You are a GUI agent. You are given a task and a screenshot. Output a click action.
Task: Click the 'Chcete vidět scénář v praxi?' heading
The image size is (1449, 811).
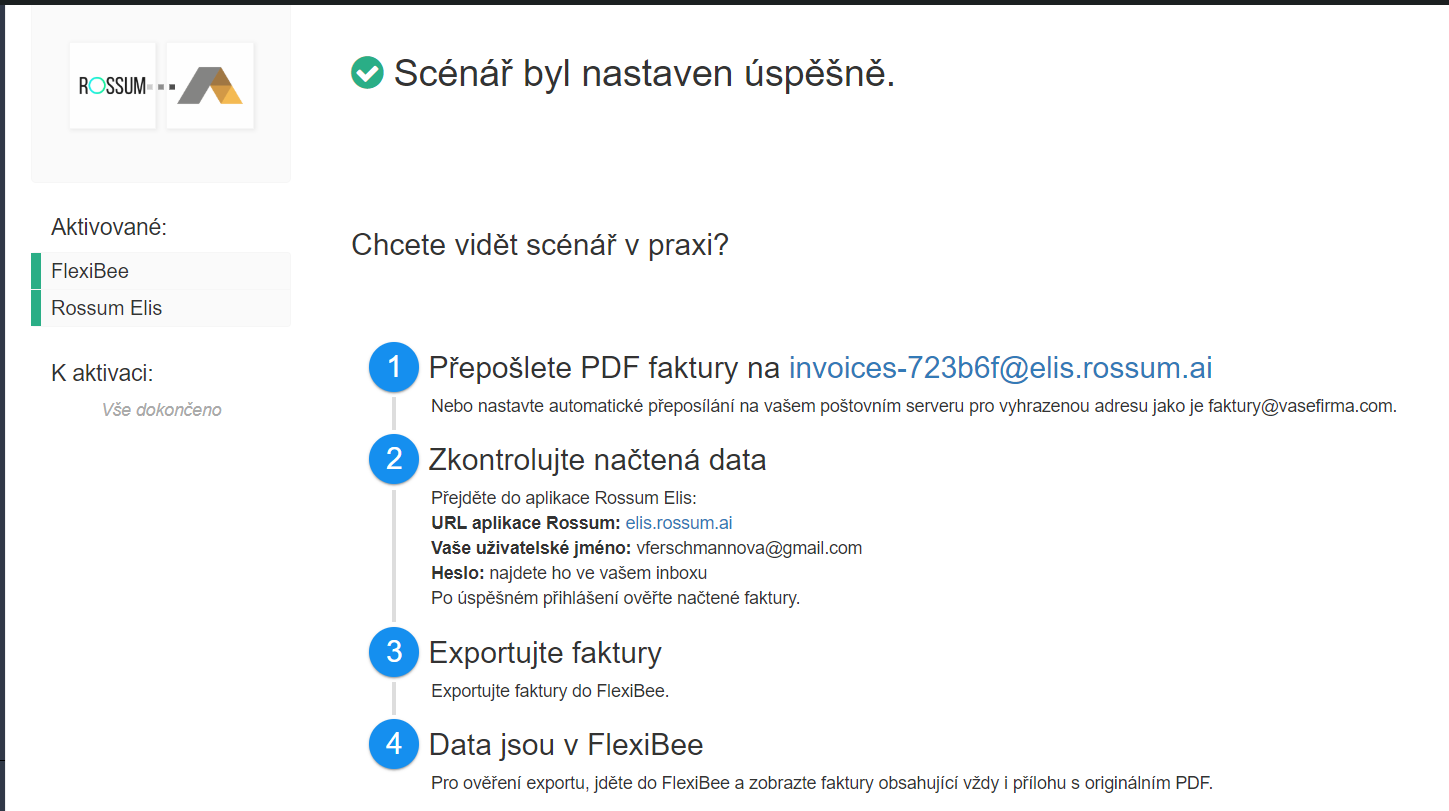point(540,245)
